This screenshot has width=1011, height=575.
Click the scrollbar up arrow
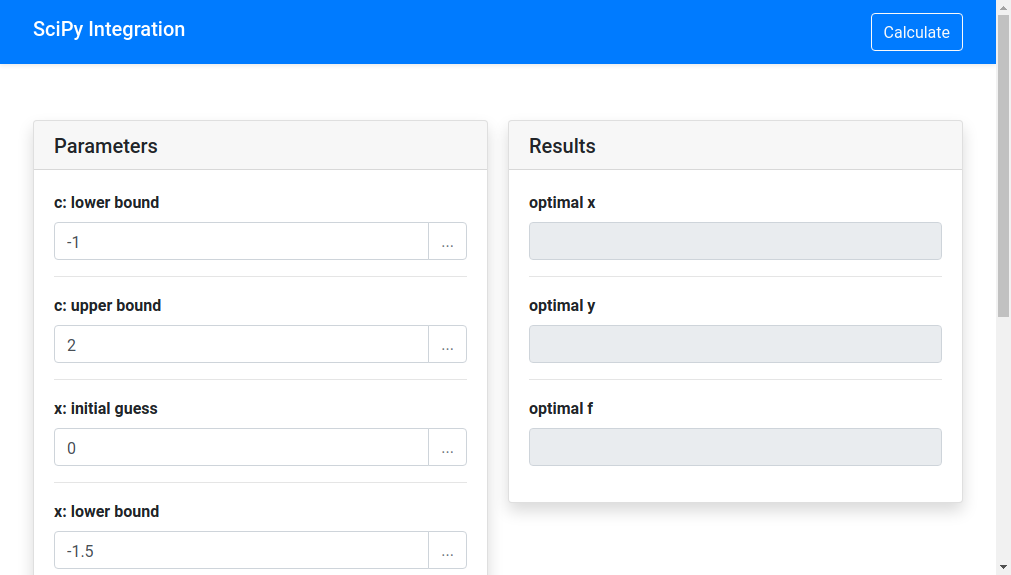[x=1003, y=7]
